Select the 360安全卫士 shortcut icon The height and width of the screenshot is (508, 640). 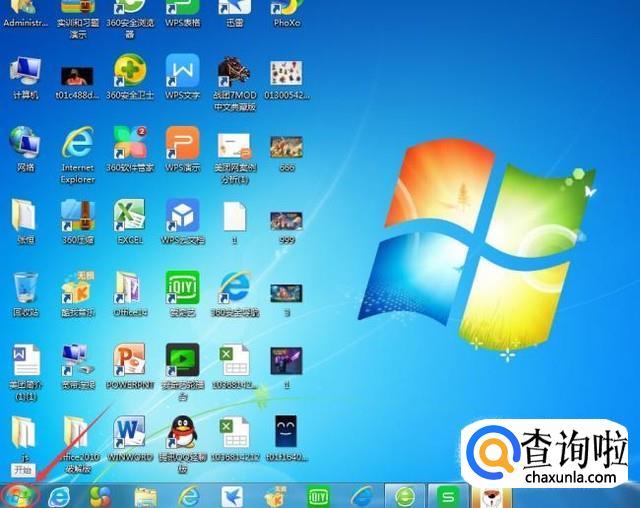130,78
